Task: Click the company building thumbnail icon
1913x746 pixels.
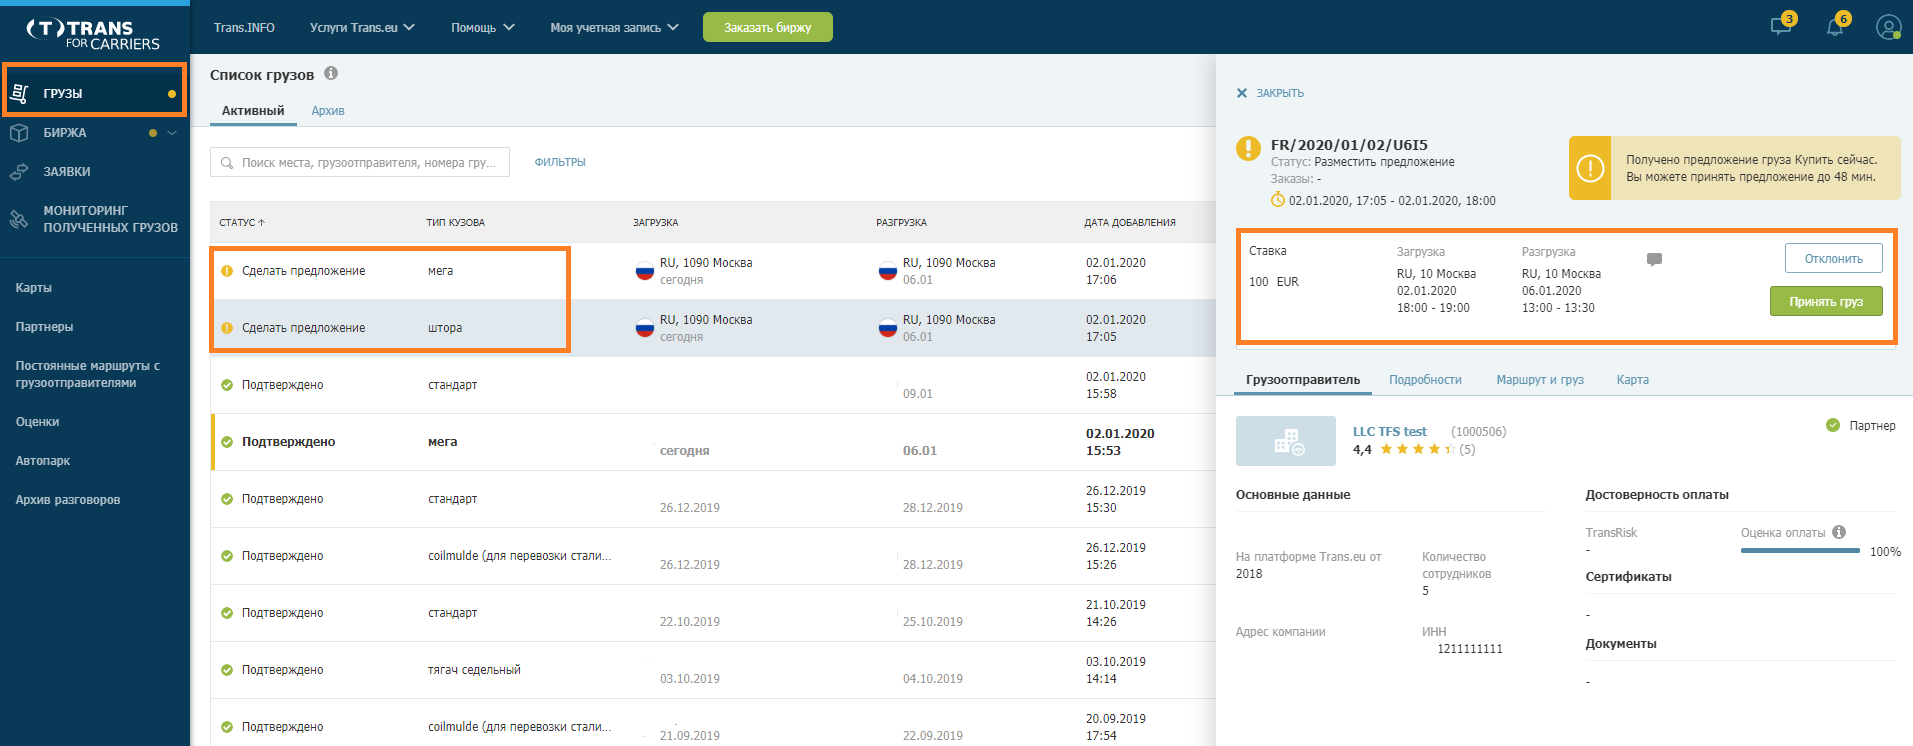Action: point(1286,441)
